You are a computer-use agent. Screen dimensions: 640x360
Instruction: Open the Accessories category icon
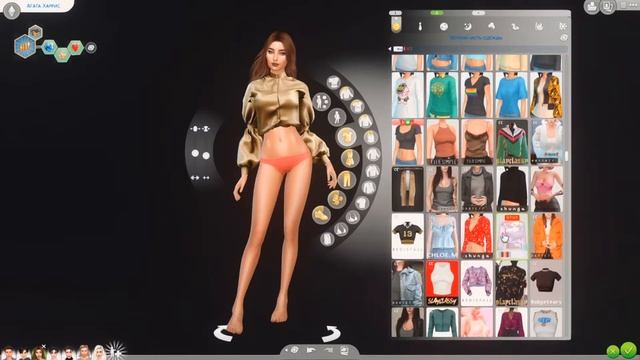(x=337, y=200)
